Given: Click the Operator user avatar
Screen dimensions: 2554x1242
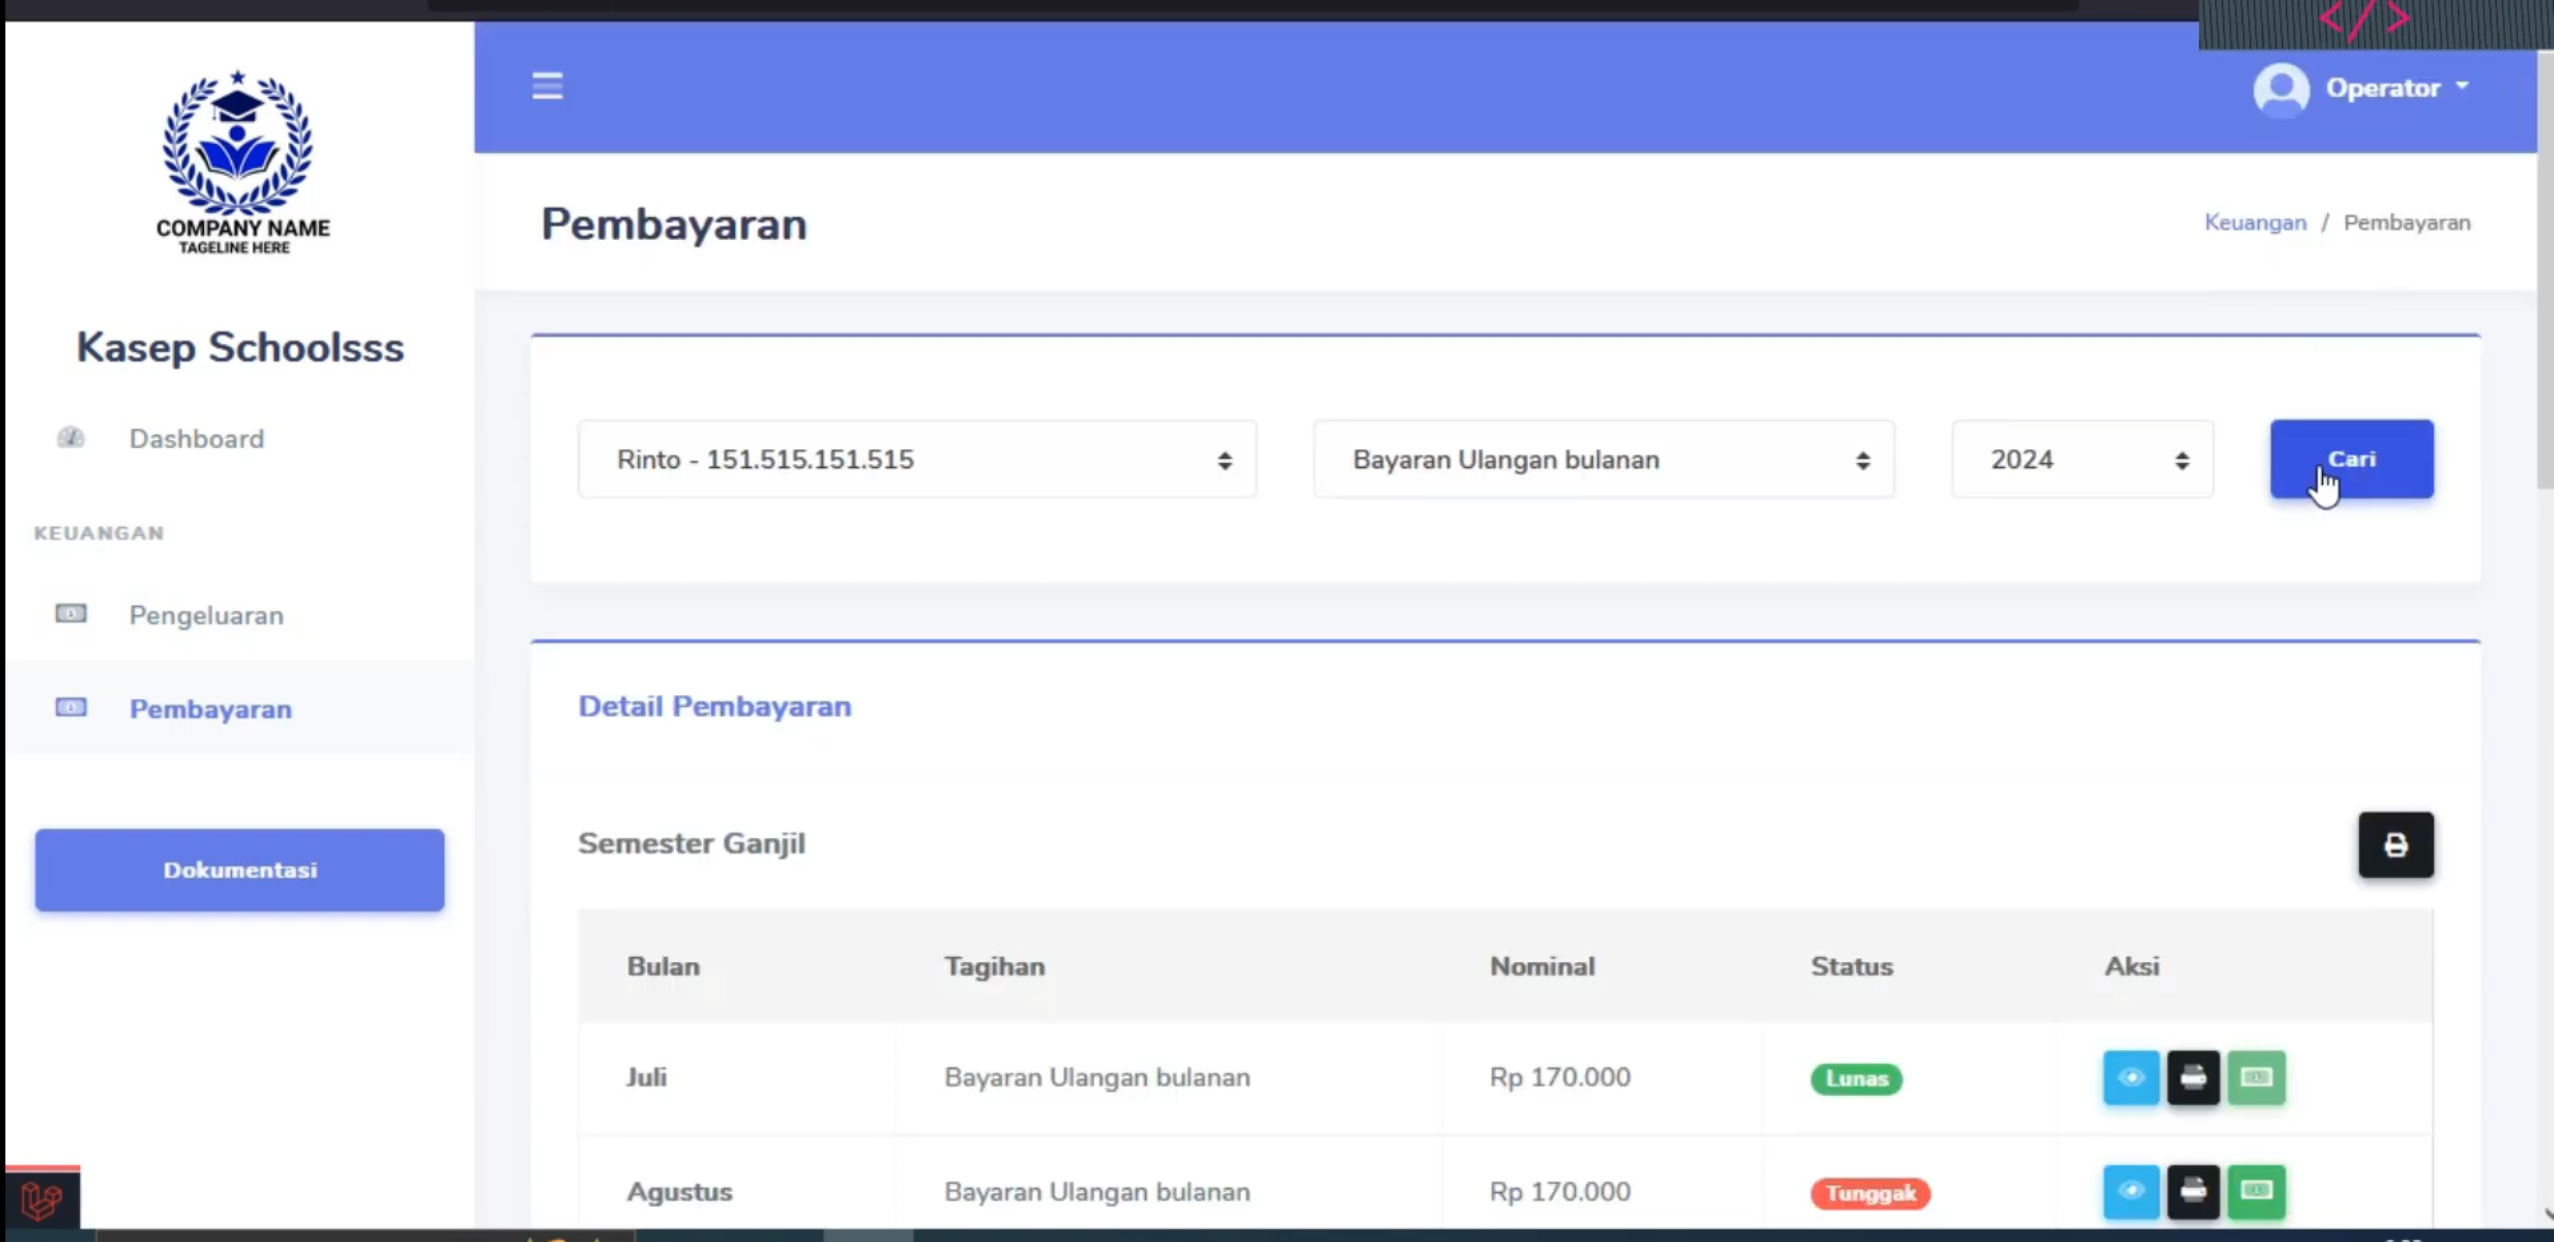Looking at the screenshot, I should tap(2281, 89).
